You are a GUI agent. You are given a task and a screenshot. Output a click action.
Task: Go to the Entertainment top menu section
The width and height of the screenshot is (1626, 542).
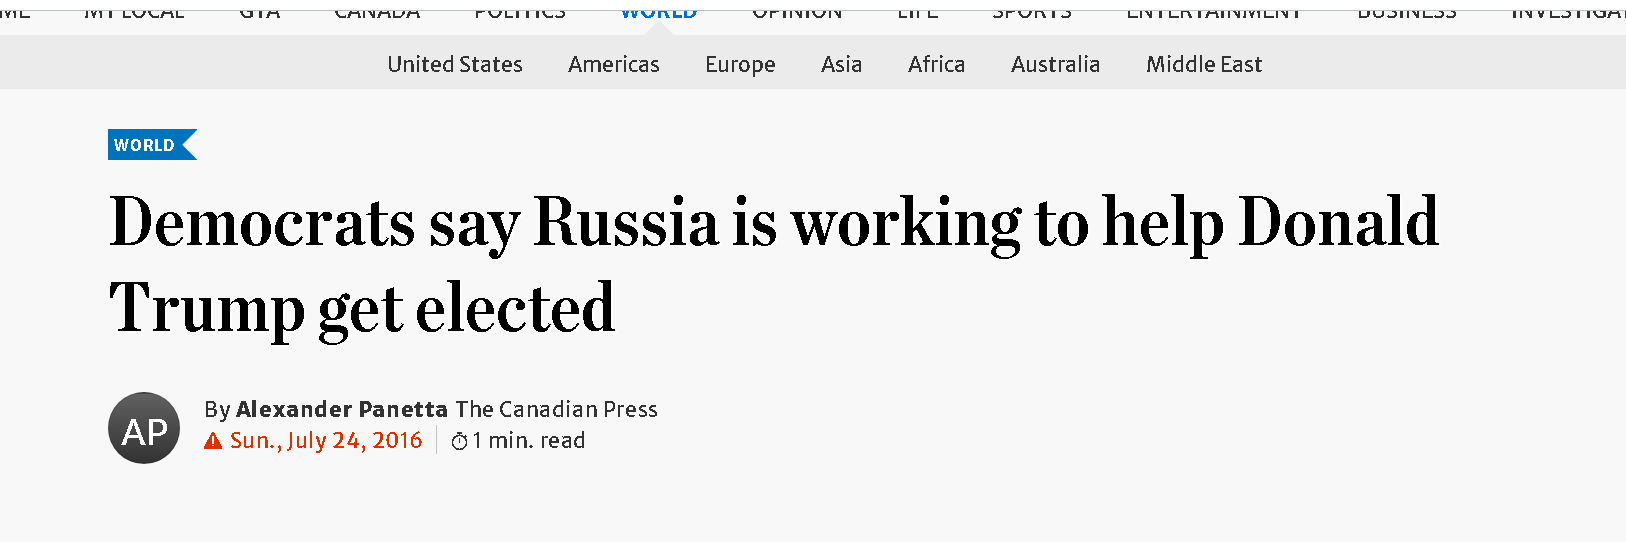point(1213,10)
